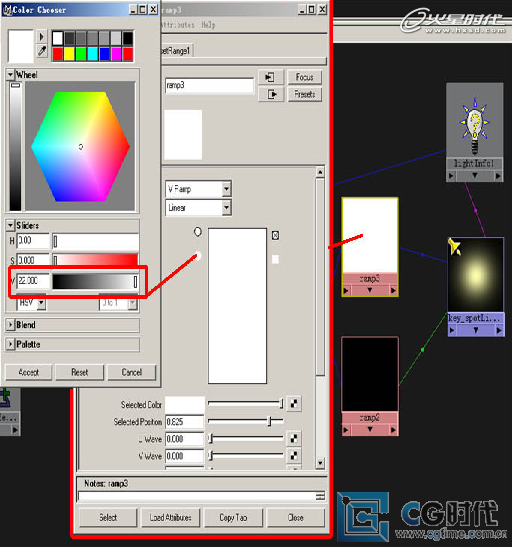Click the map checker icon beside V Wave
512x547 pixels.
coord(294,455)
